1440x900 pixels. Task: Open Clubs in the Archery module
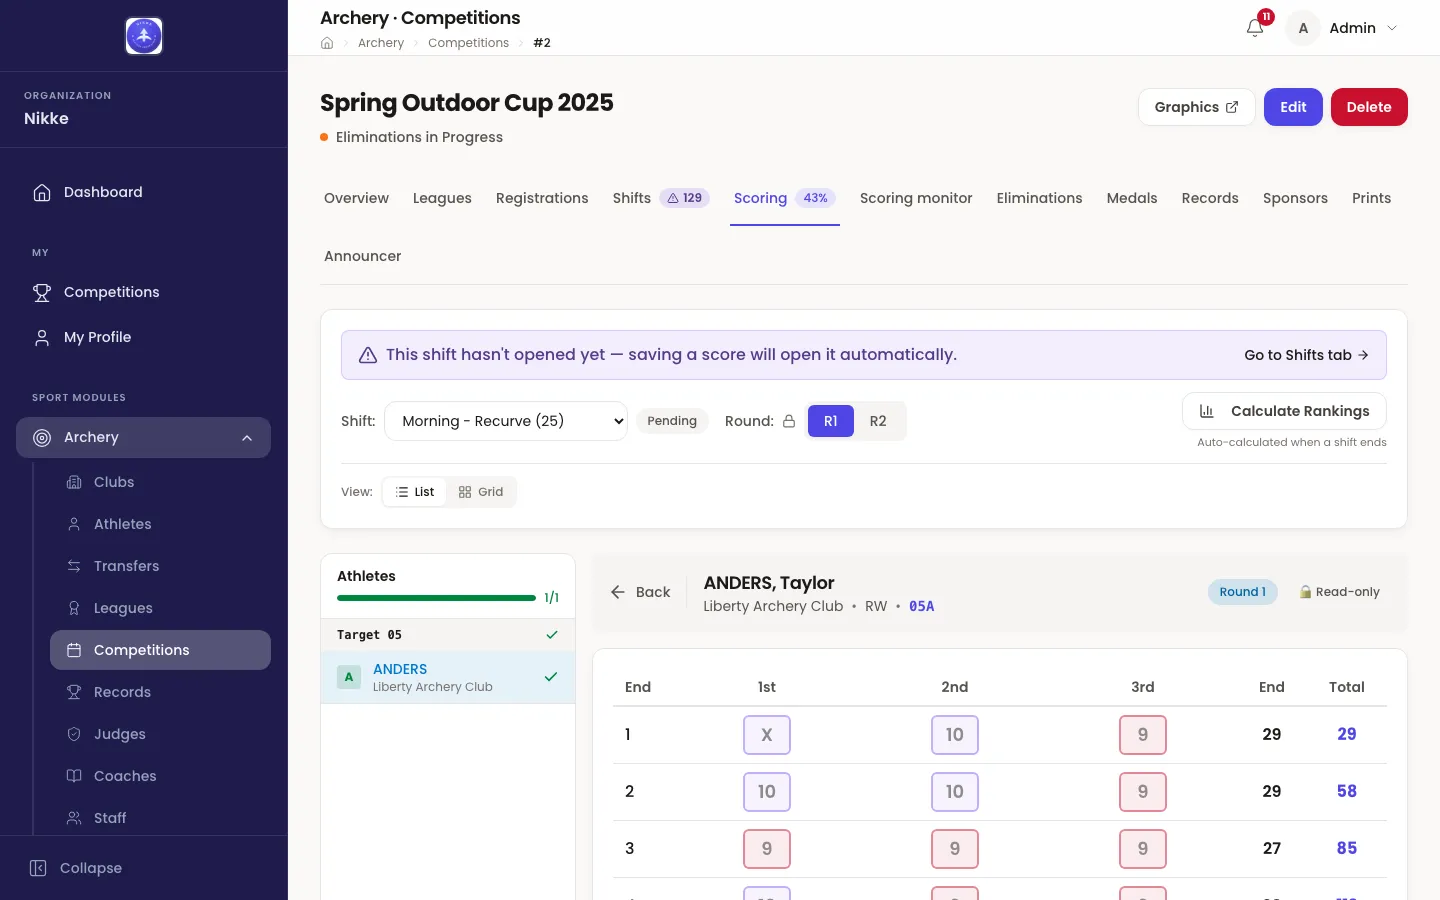(x=160, y=482)
